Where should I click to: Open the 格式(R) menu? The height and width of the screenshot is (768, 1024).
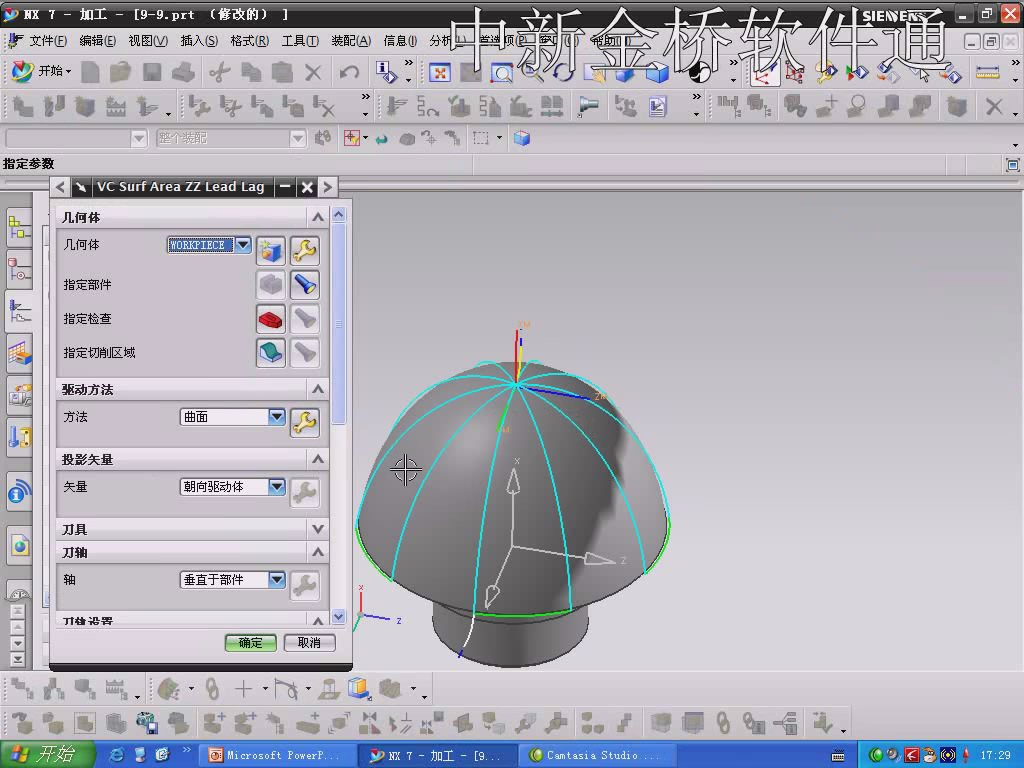tap(249, 41)
